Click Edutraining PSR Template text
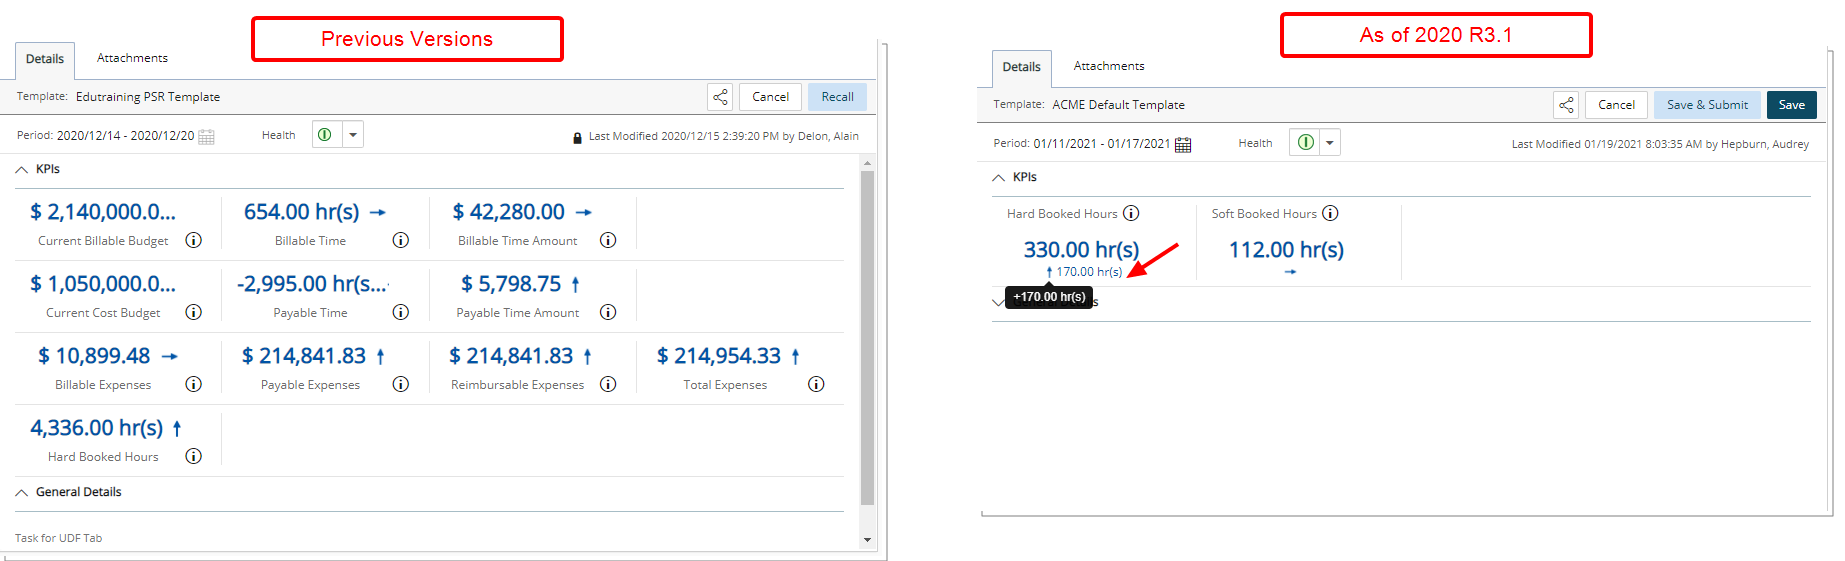Viewport: 1845px width, 561px height. tap(148, 97)
